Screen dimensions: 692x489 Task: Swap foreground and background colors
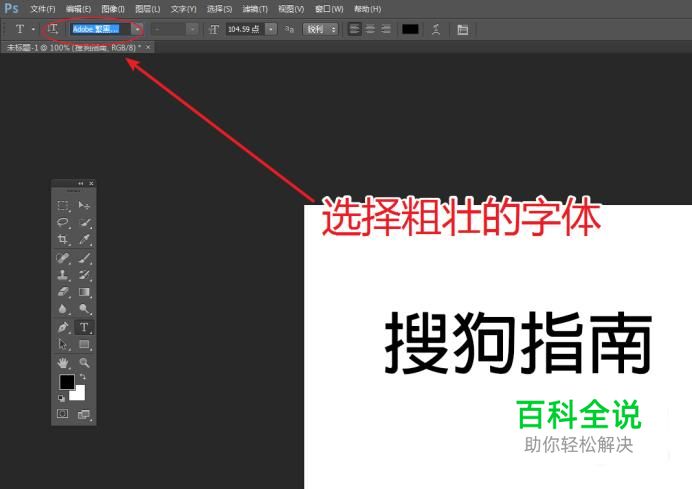[x=83, y=376]
